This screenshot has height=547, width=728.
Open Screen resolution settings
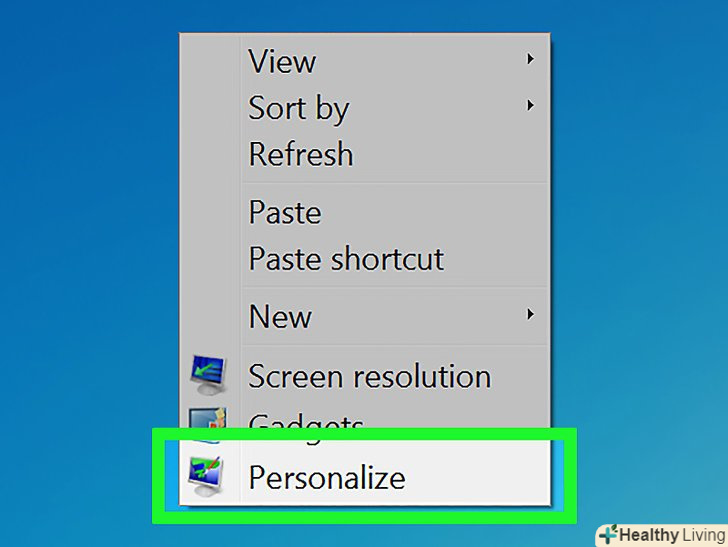369,376
